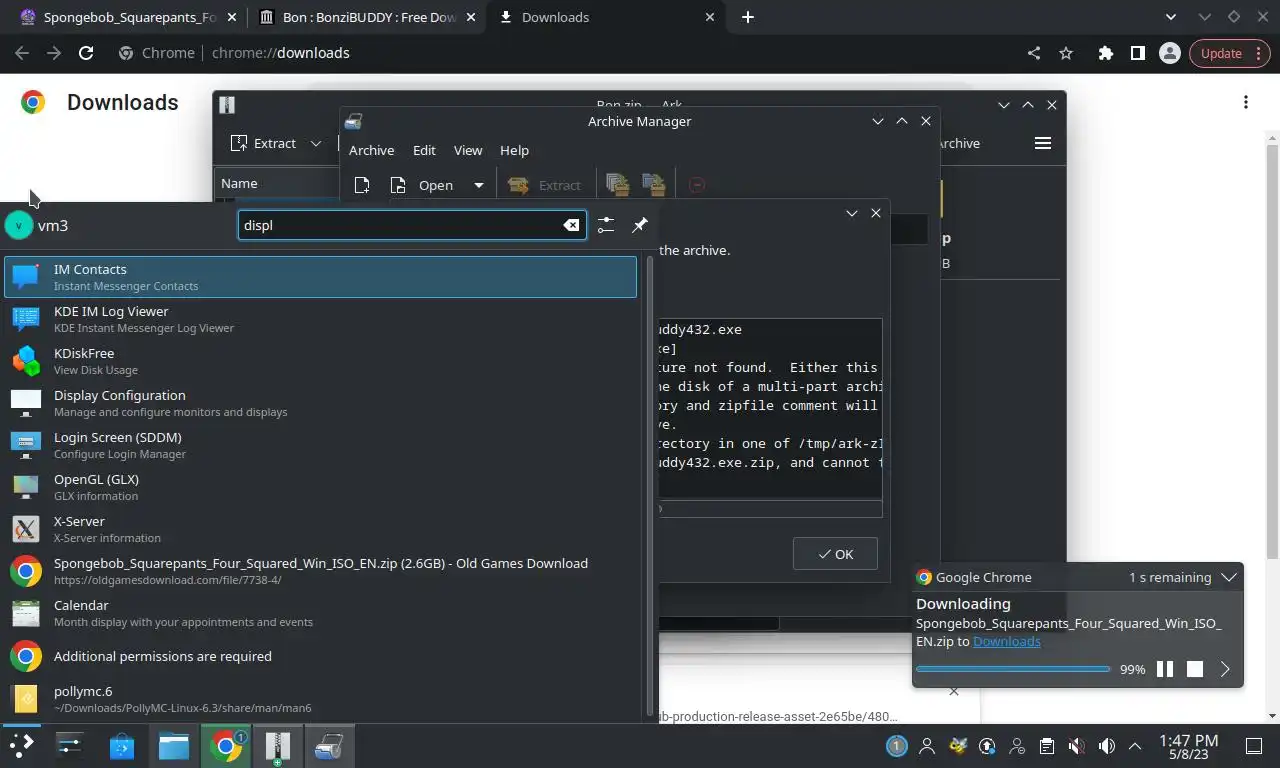Open Chrome profile avatar

click(x=1169, y=53)
